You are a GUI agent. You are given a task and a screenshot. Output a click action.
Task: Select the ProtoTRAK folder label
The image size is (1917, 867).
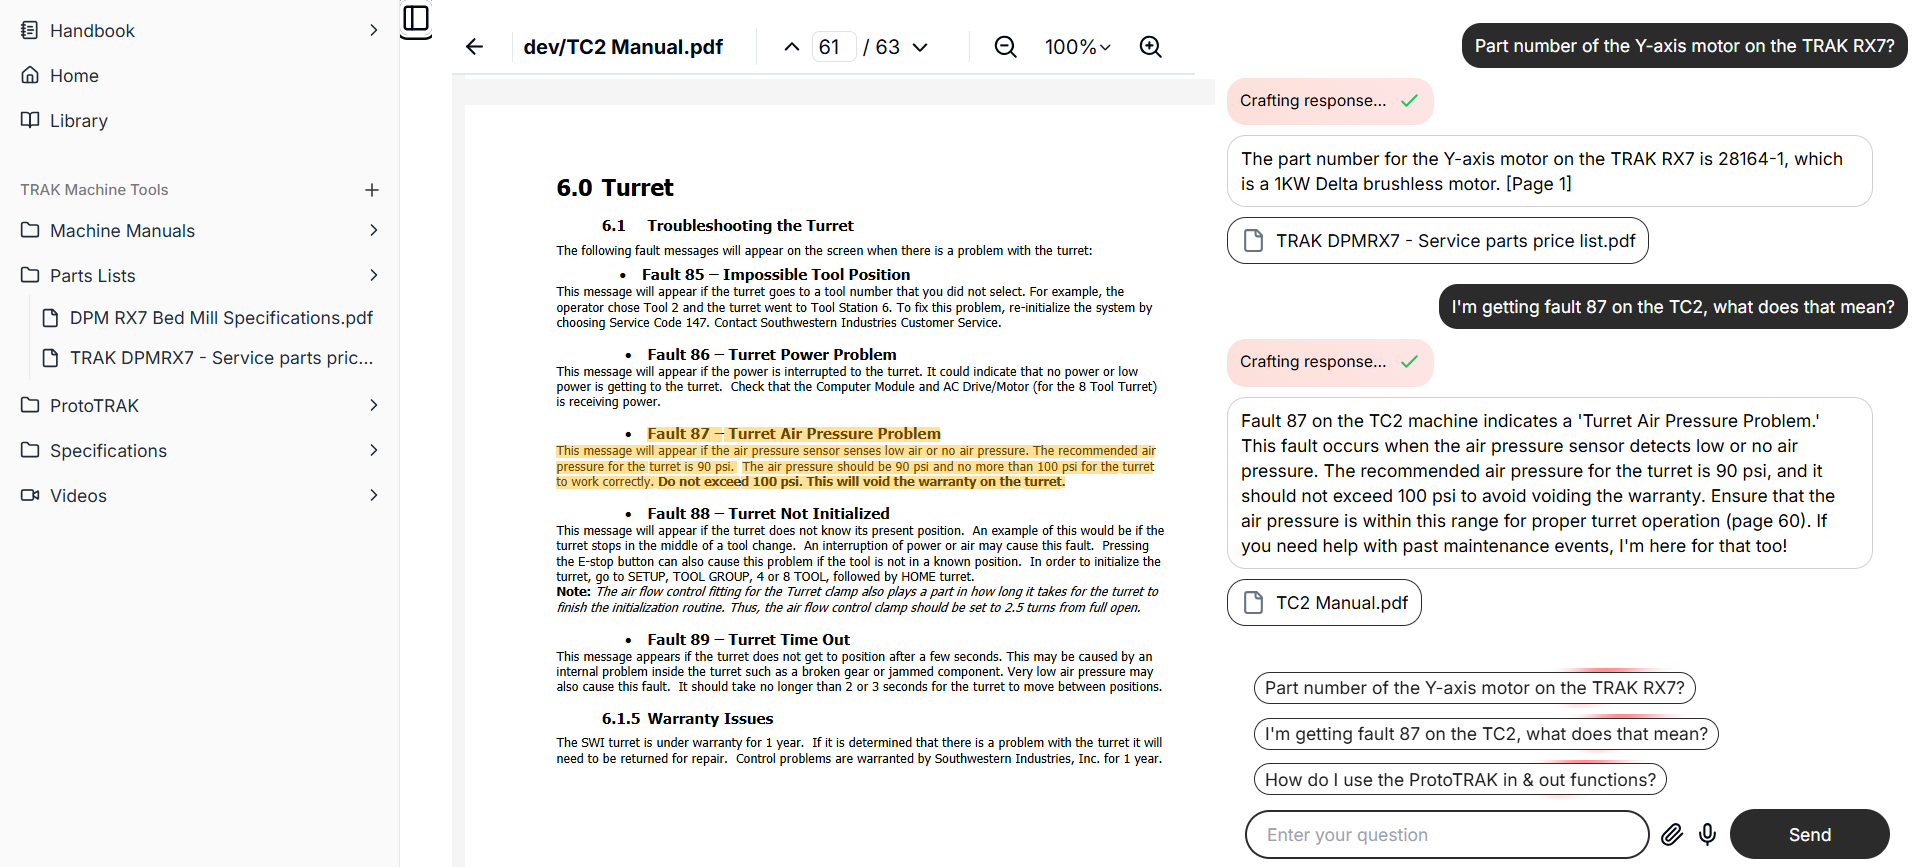(94, 406)
